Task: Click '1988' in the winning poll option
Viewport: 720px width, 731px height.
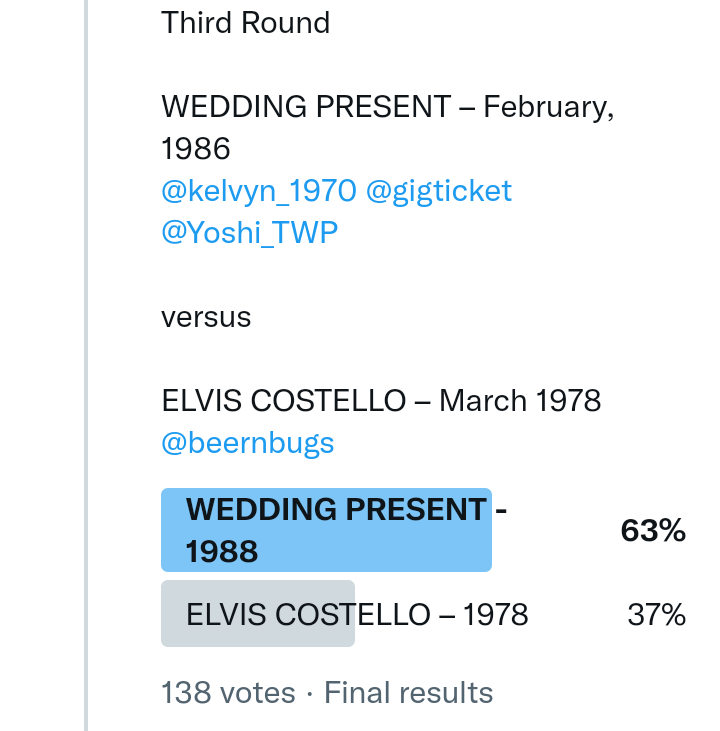Action: [x=222, y=551]
